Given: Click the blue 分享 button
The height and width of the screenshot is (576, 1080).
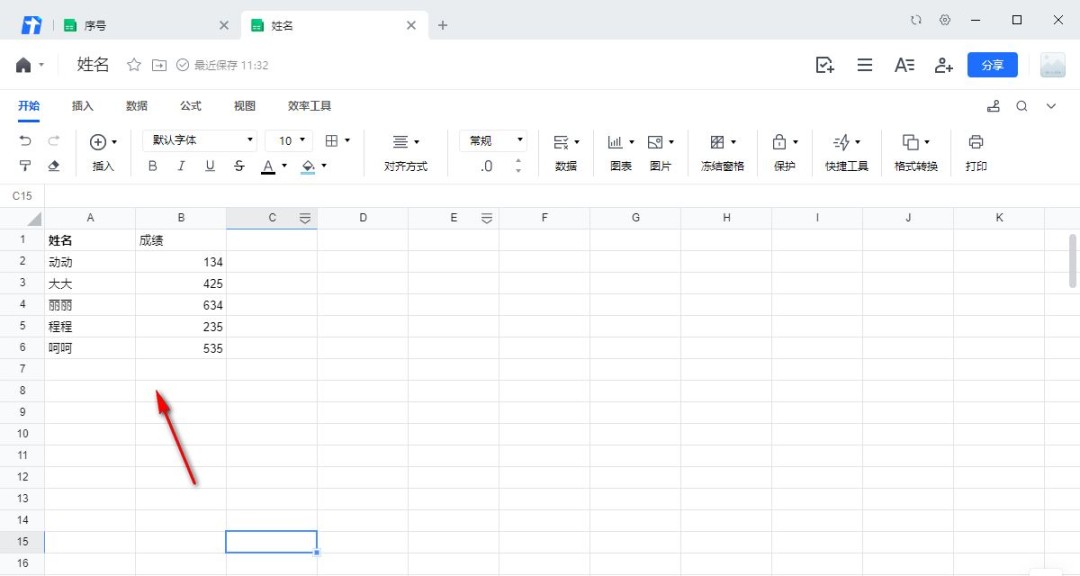Looking at the screenshot, I should click(x=992, y=65).
